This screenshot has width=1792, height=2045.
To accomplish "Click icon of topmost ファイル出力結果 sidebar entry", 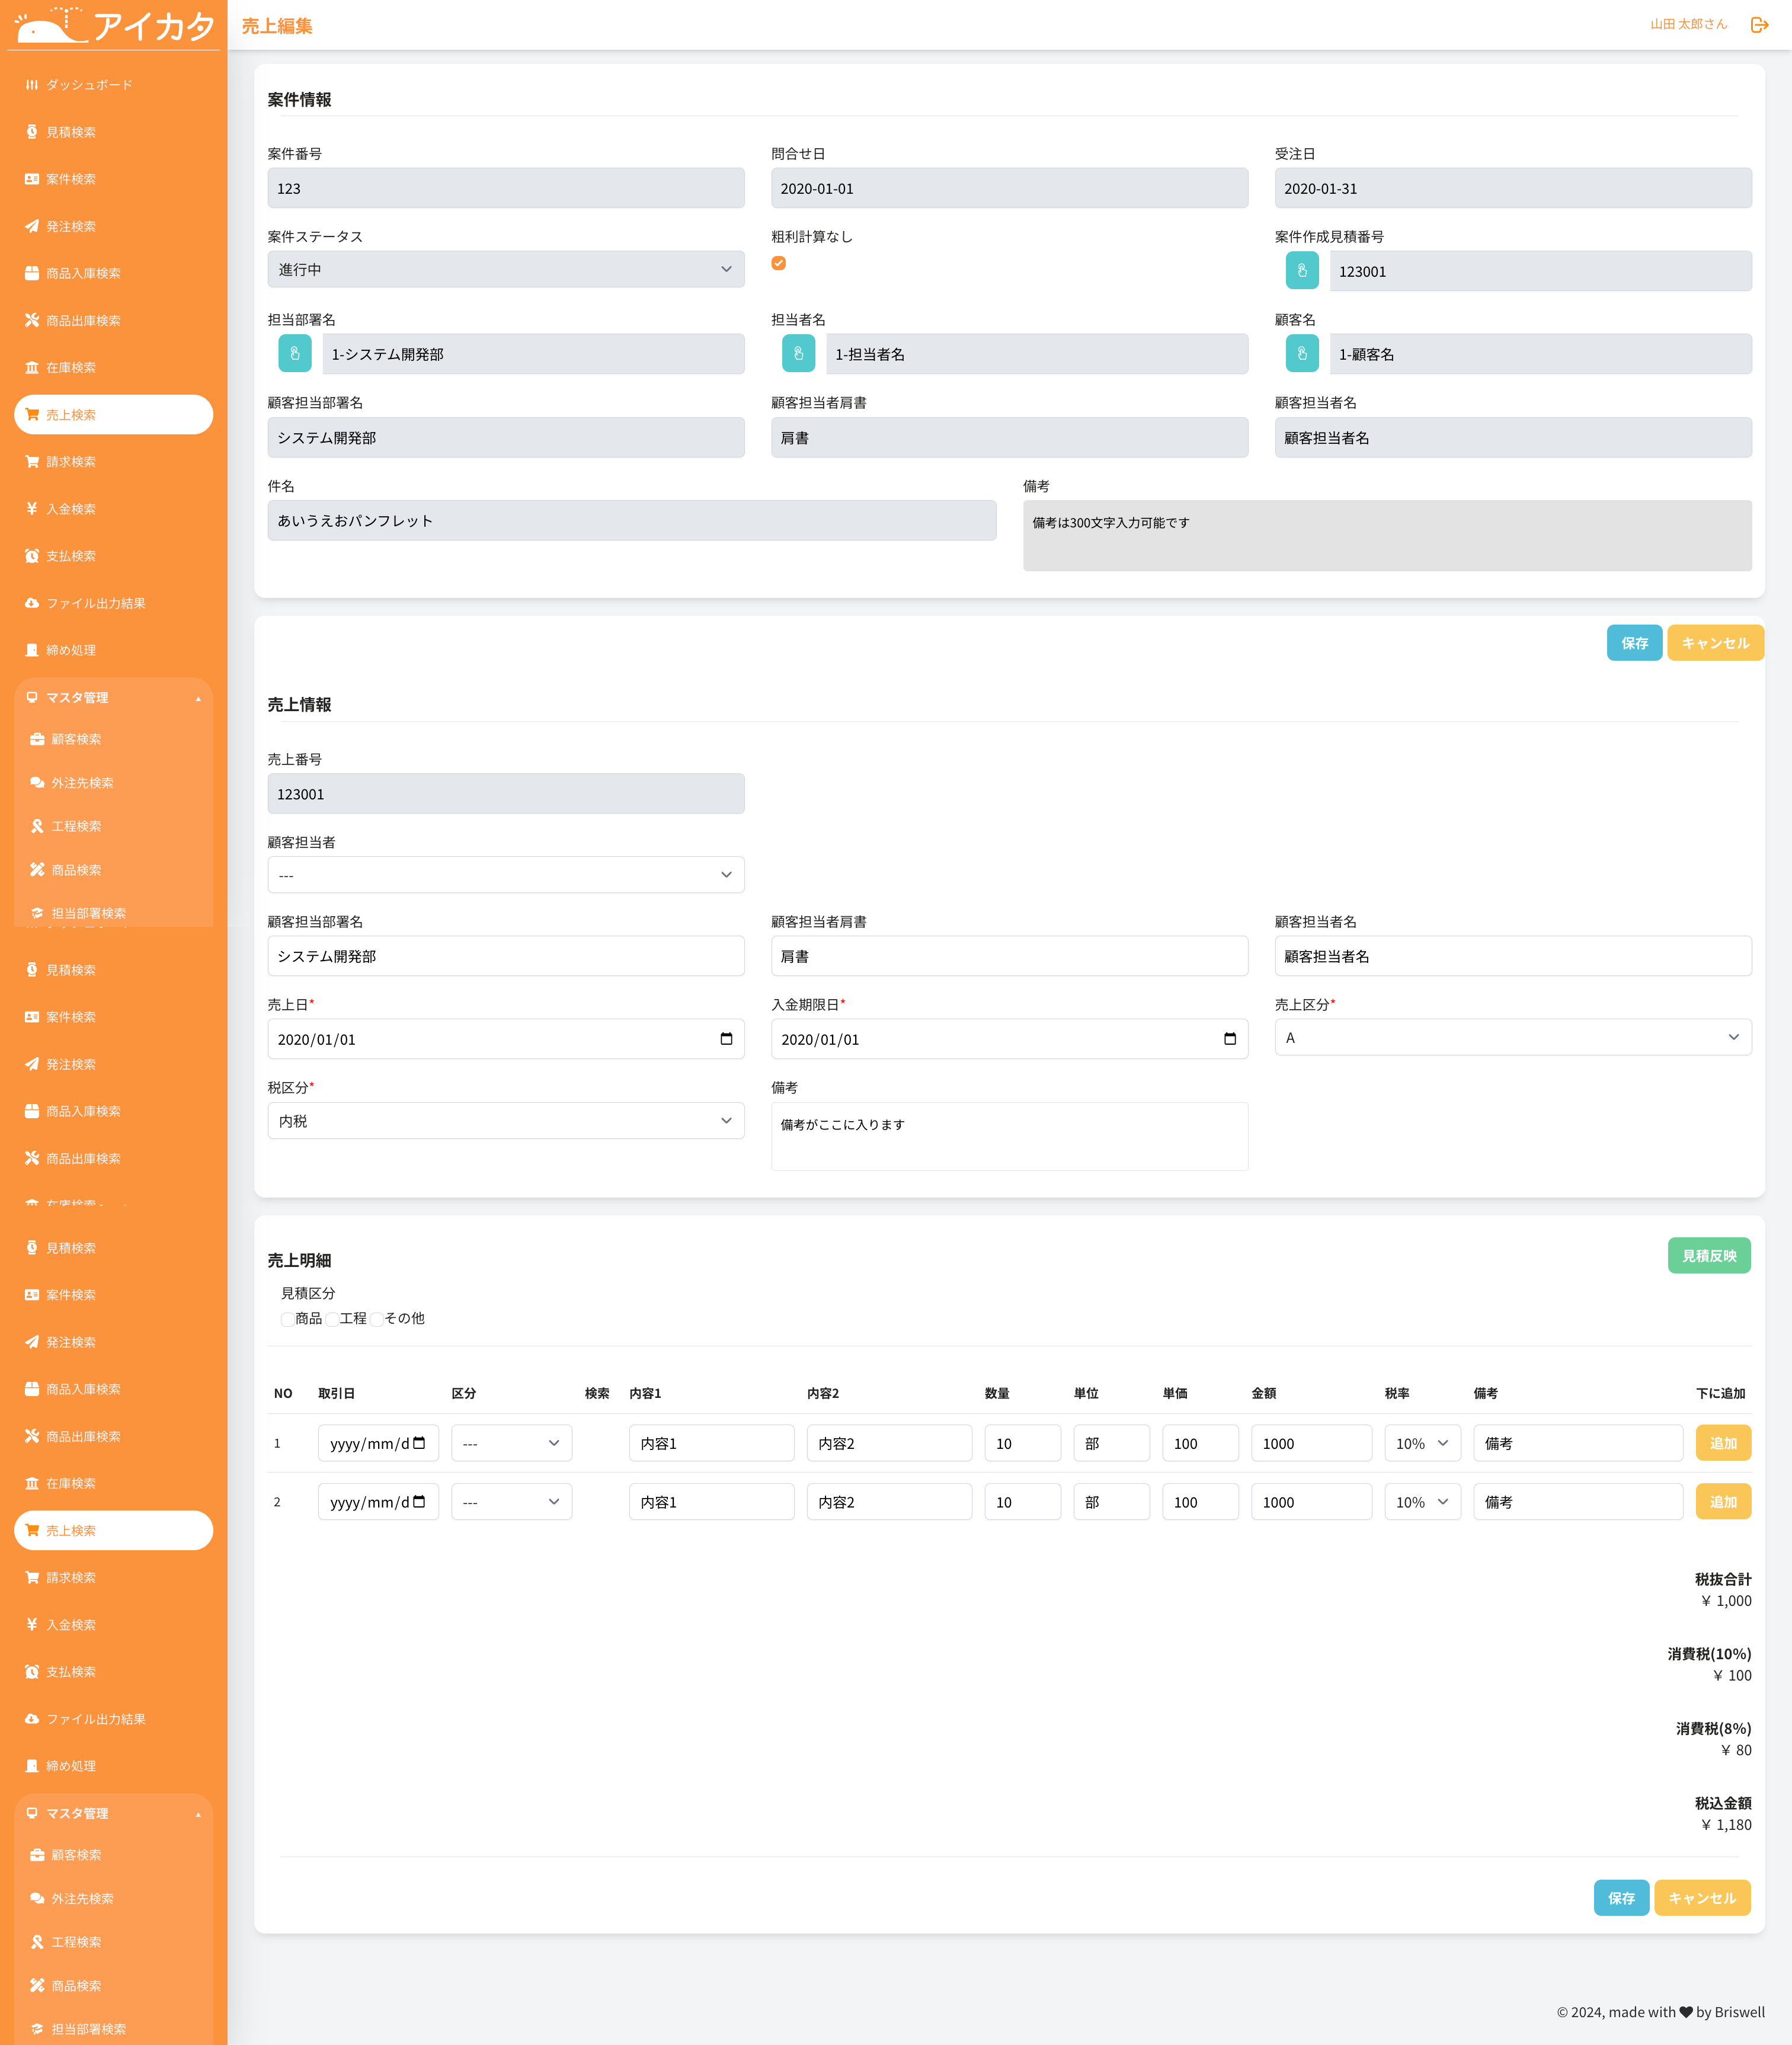I will click(x=32, y=603).
